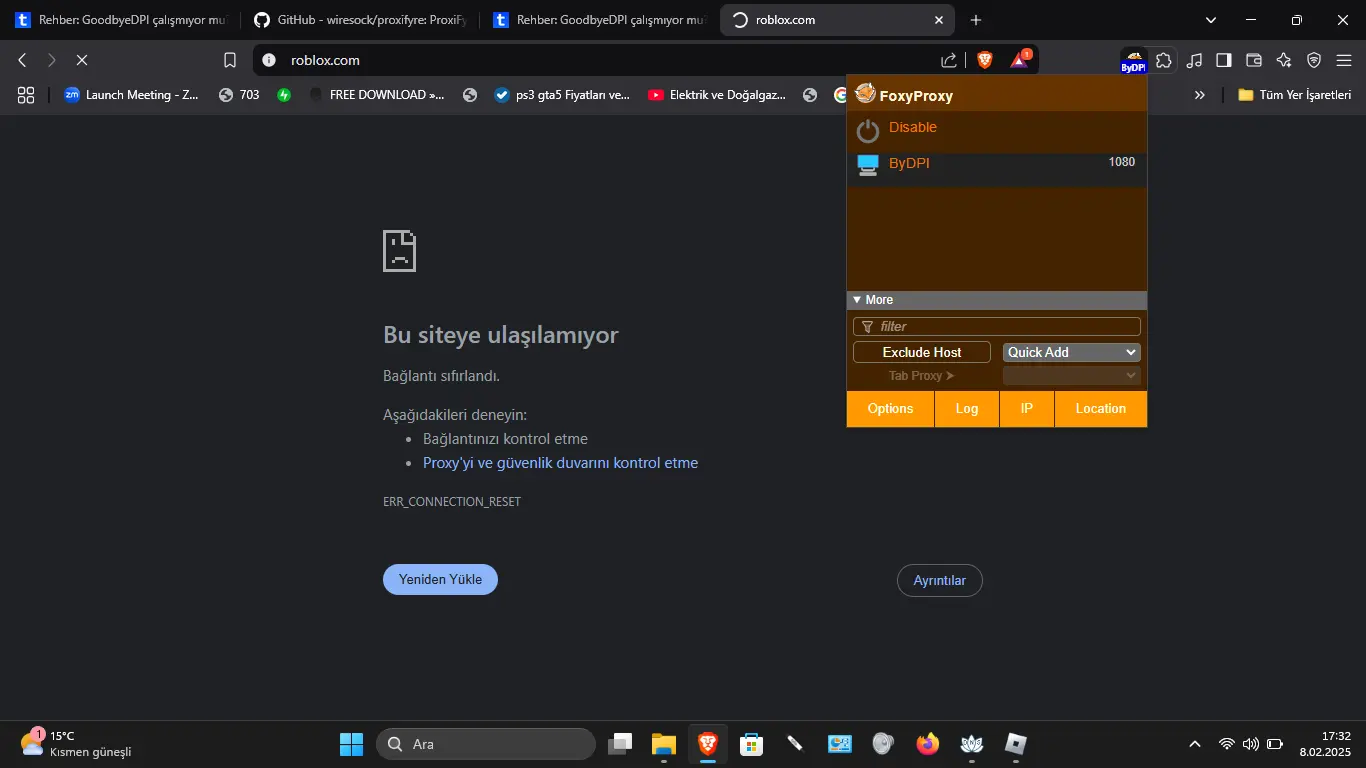1366x768 pixels.
Task: Click the roblox.com address bar
Action: coord(600,60)
